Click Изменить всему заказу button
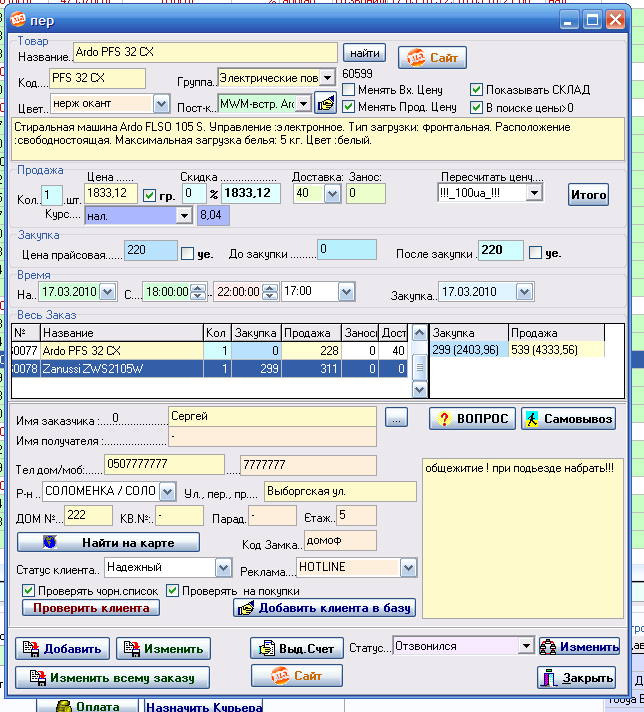 [112, 677]
